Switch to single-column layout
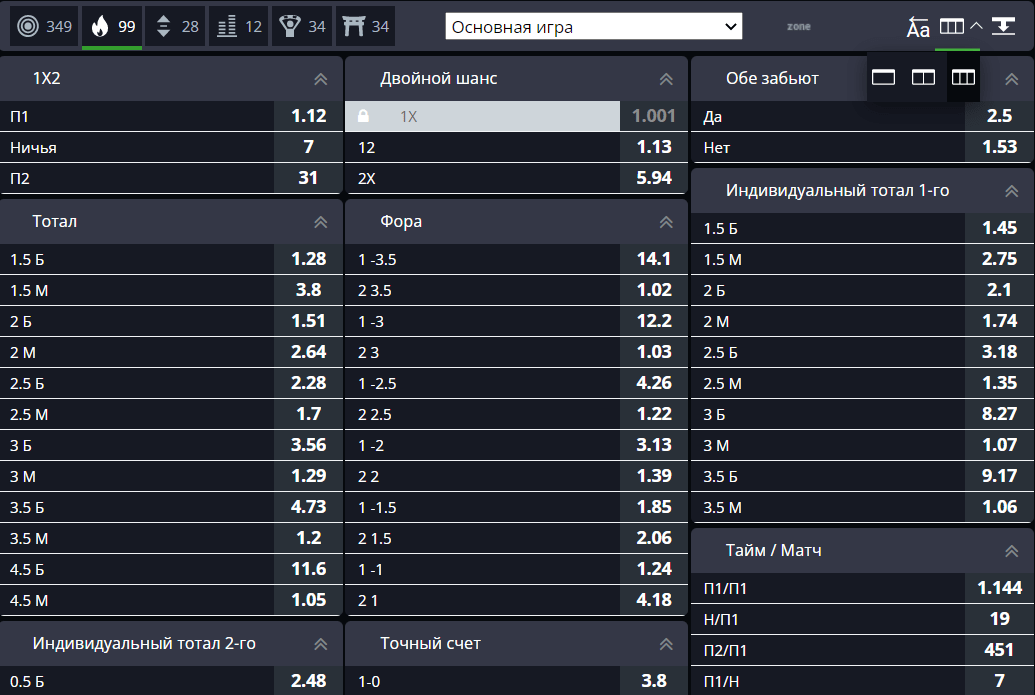Screen dimensions: 1035x695 (x=883, y=78)
